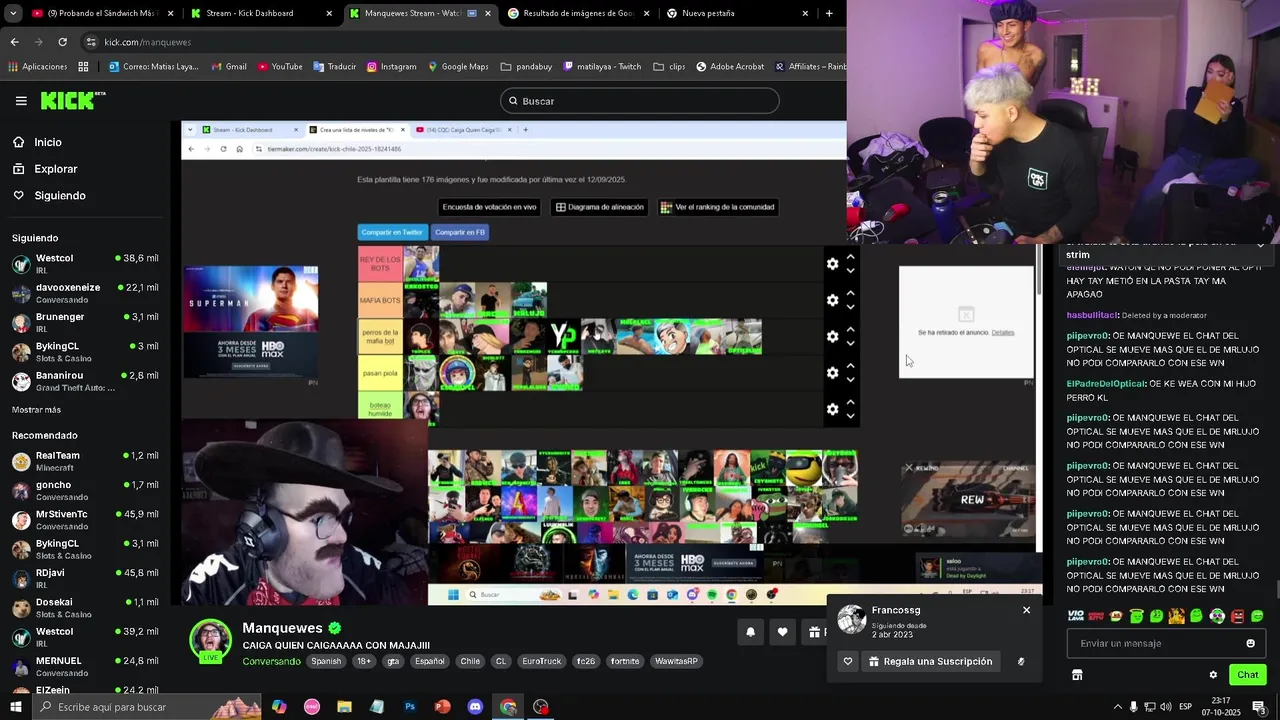Image resolution: width=1280 pixels, height=720 pixels.
Task: Close the Francossg user card
Action: pyautogui.click(x=1026, y=610)
